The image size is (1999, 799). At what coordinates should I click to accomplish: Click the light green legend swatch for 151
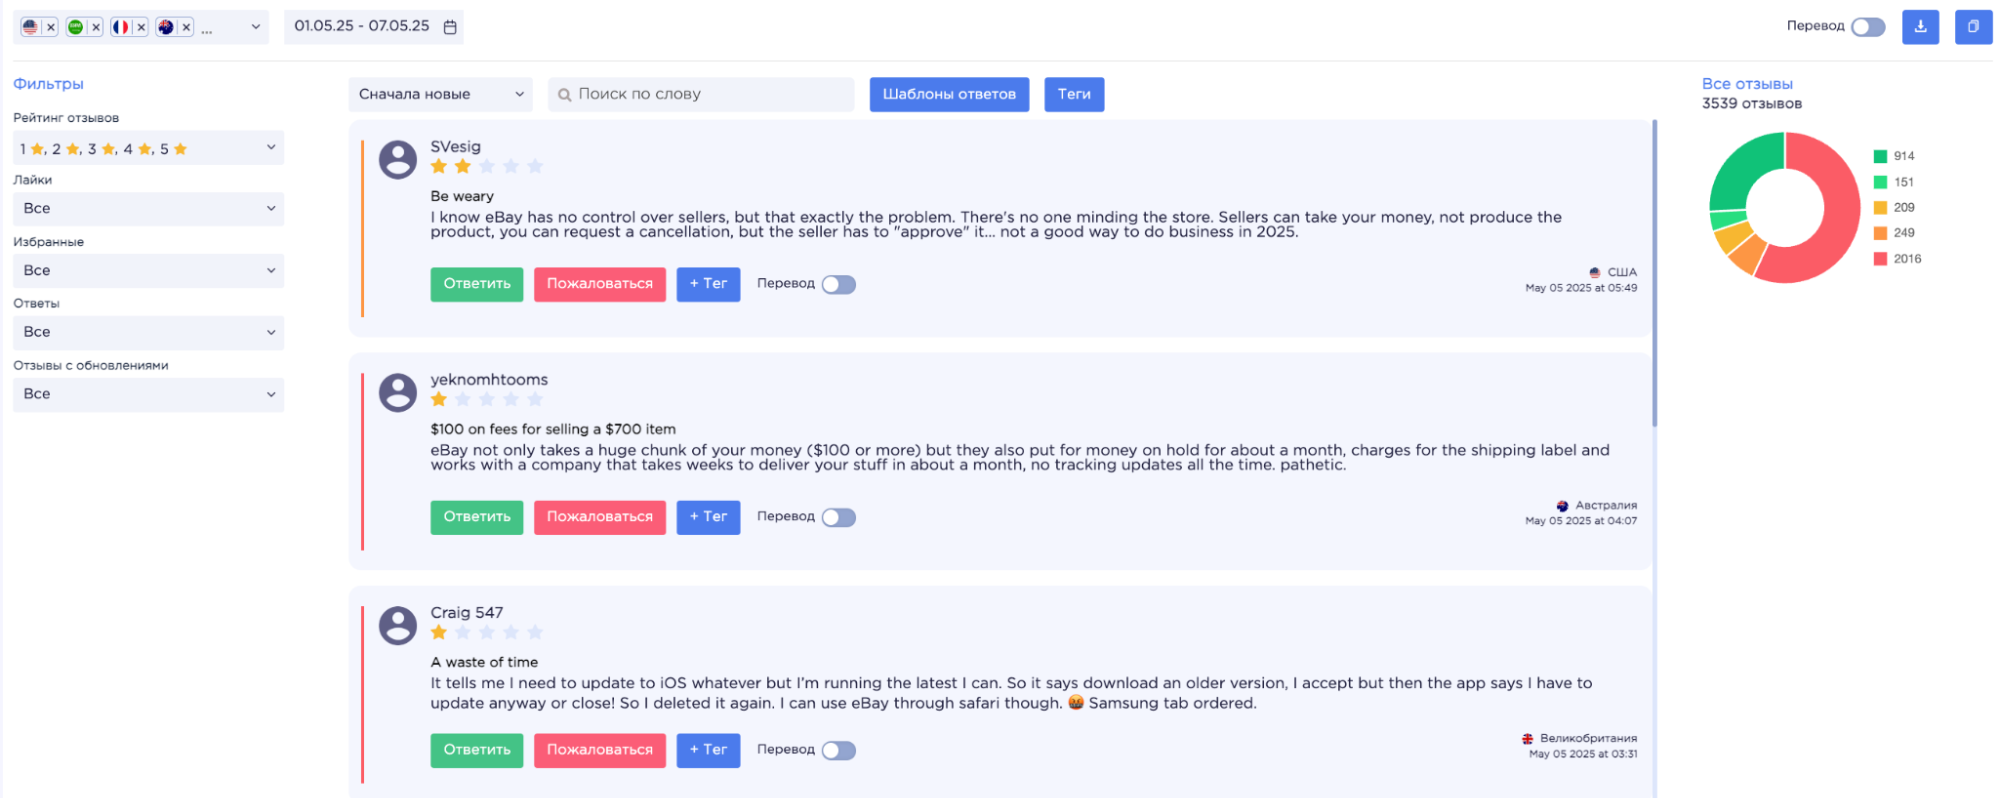(x=1880, y=183)
